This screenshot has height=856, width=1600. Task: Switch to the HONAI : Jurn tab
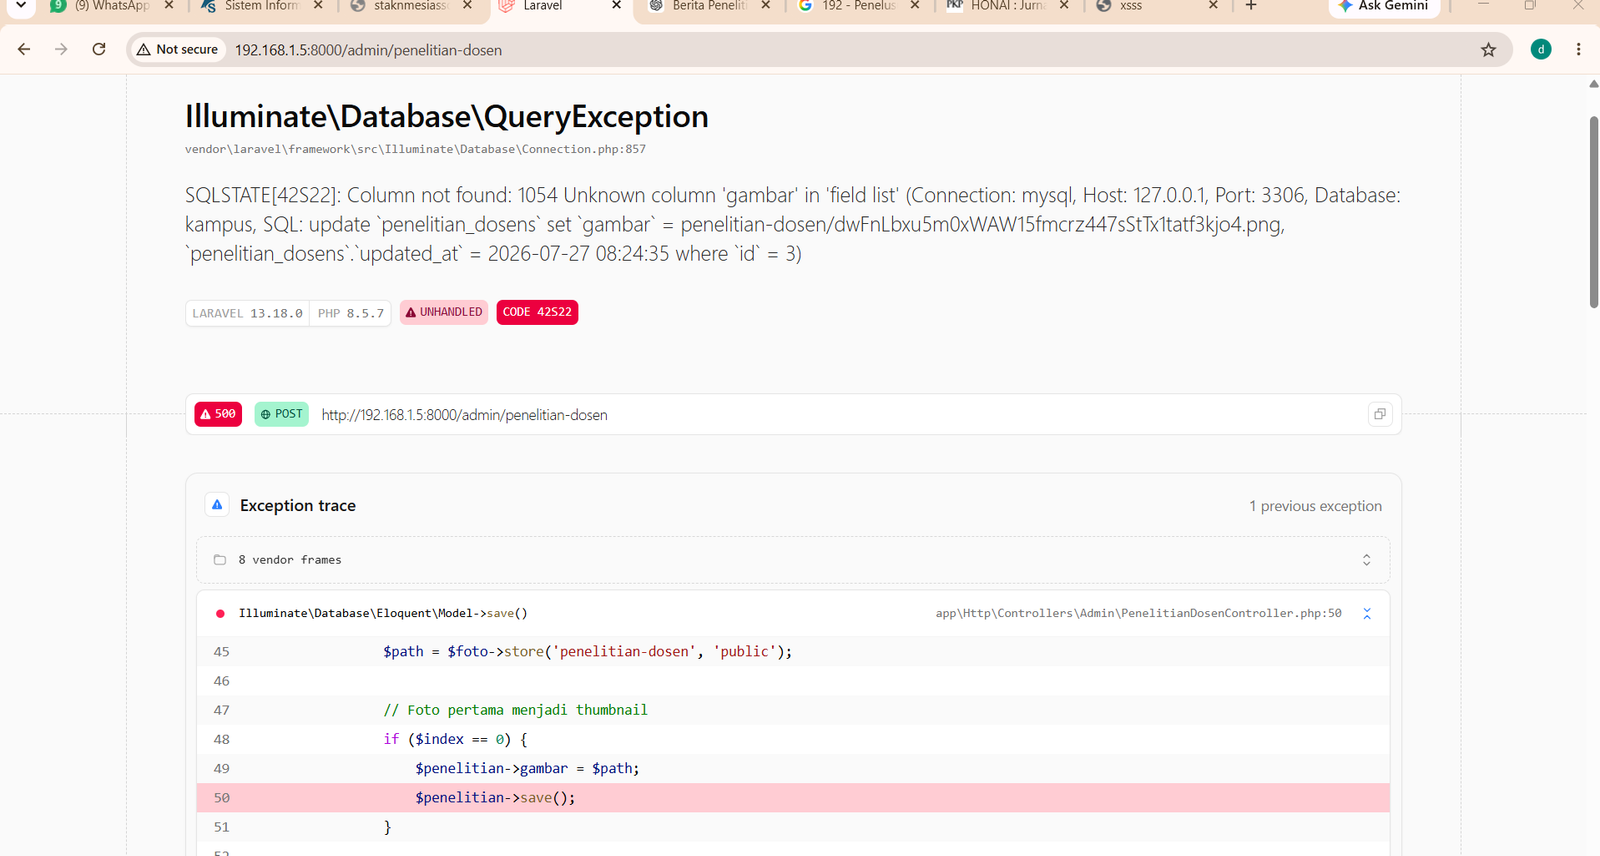[x=1008, y=6]
